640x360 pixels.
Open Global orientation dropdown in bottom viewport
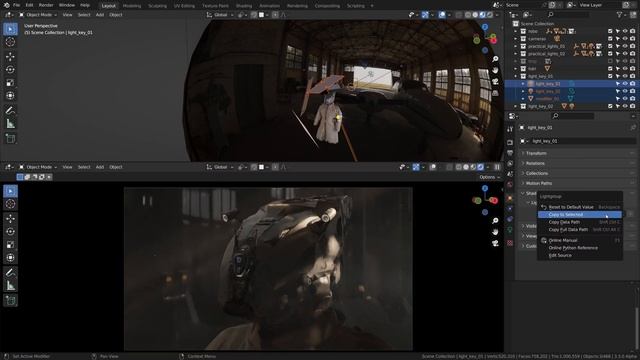pos(220,167)
